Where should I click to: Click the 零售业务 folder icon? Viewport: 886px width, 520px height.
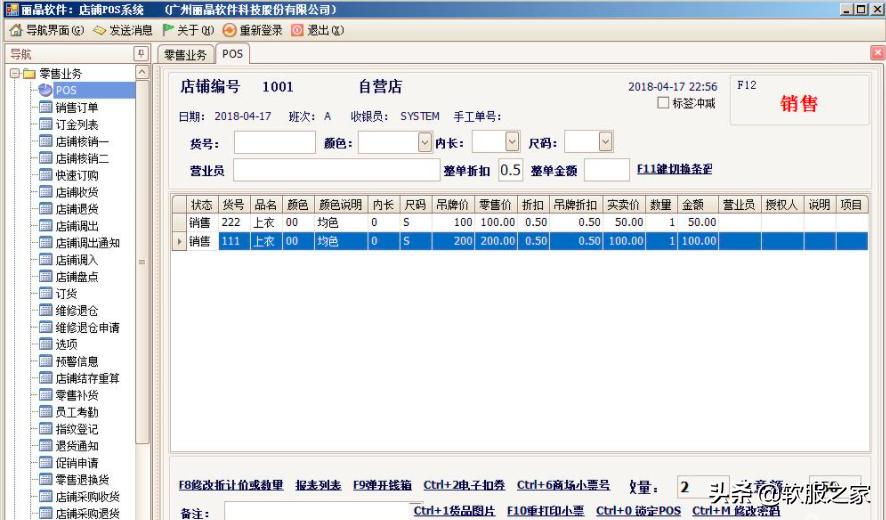[x=29, y=73]
